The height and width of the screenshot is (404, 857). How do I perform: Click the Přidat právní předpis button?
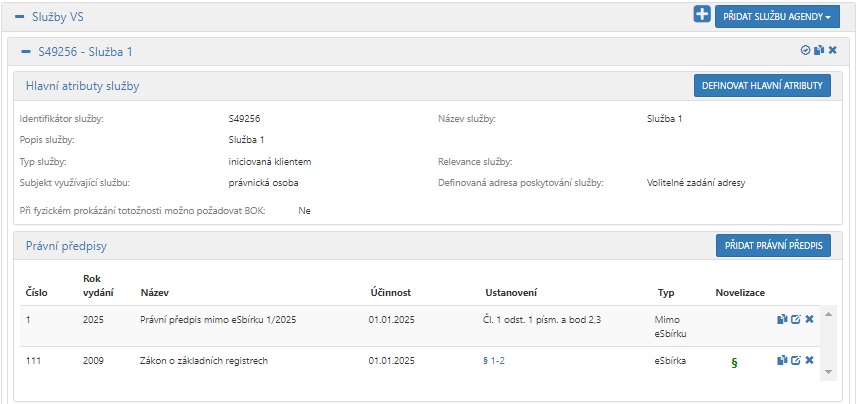(773, 245)
